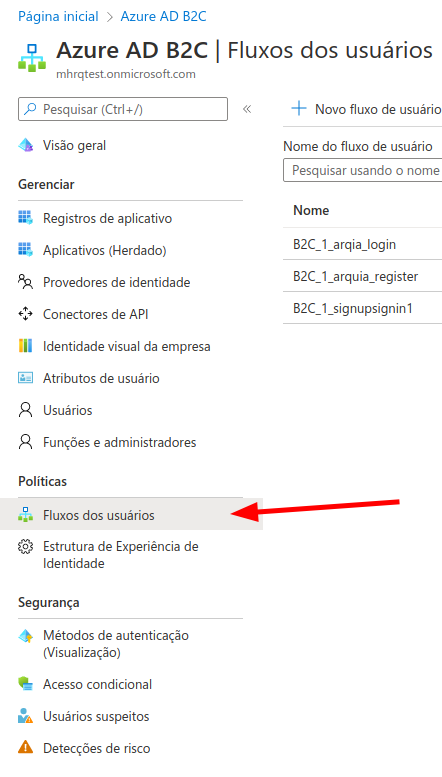The width and height of the screenshot is (442, 777).
Task: Go to Página inicial breadcrumb
Action: [x=58, y=17]
